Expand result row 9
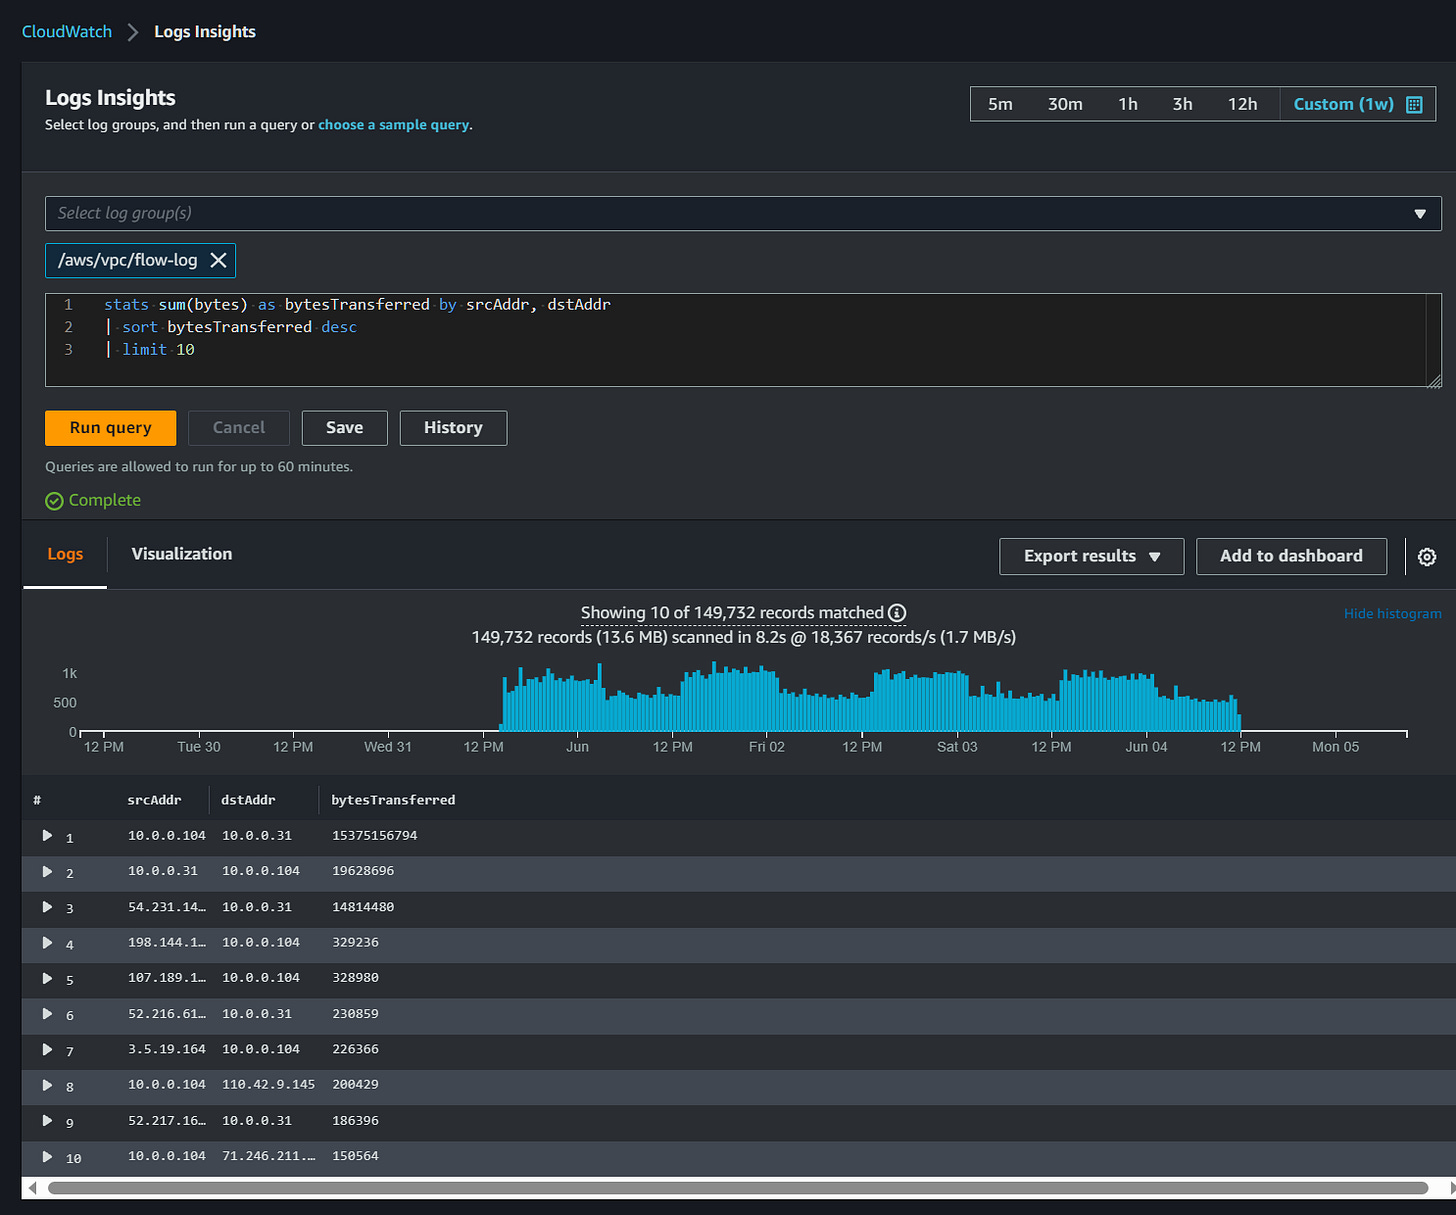 pyautogui.click(x=47, y=1121)
